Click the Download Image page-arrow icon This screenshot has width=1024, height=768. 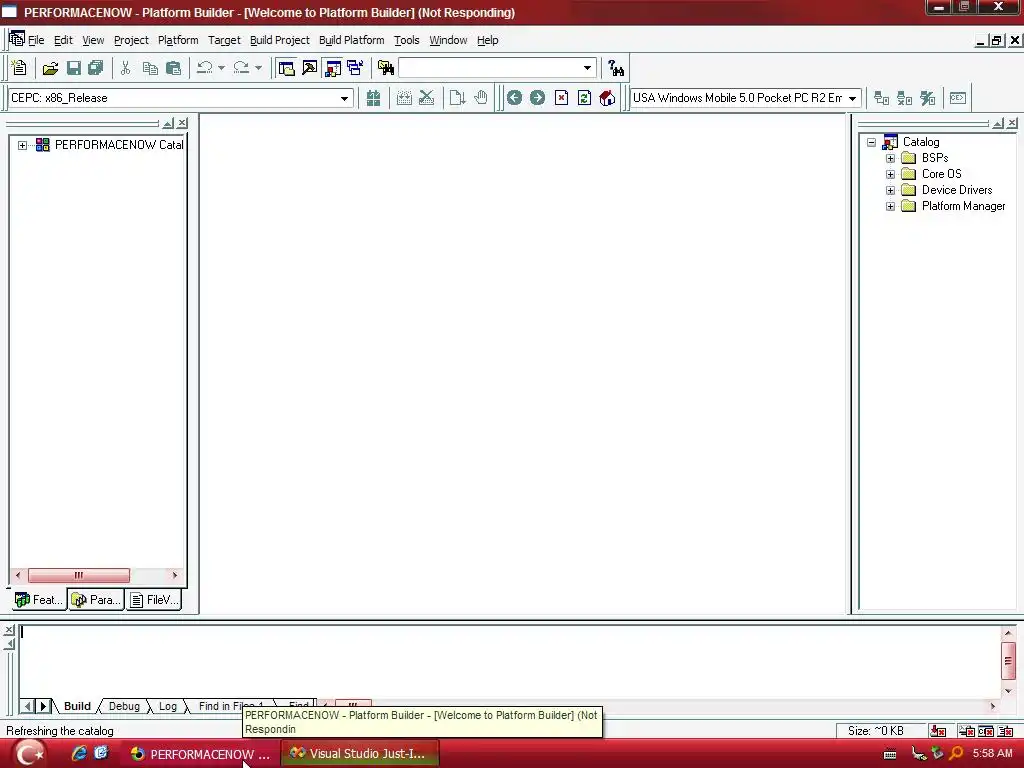coord(457,98)
